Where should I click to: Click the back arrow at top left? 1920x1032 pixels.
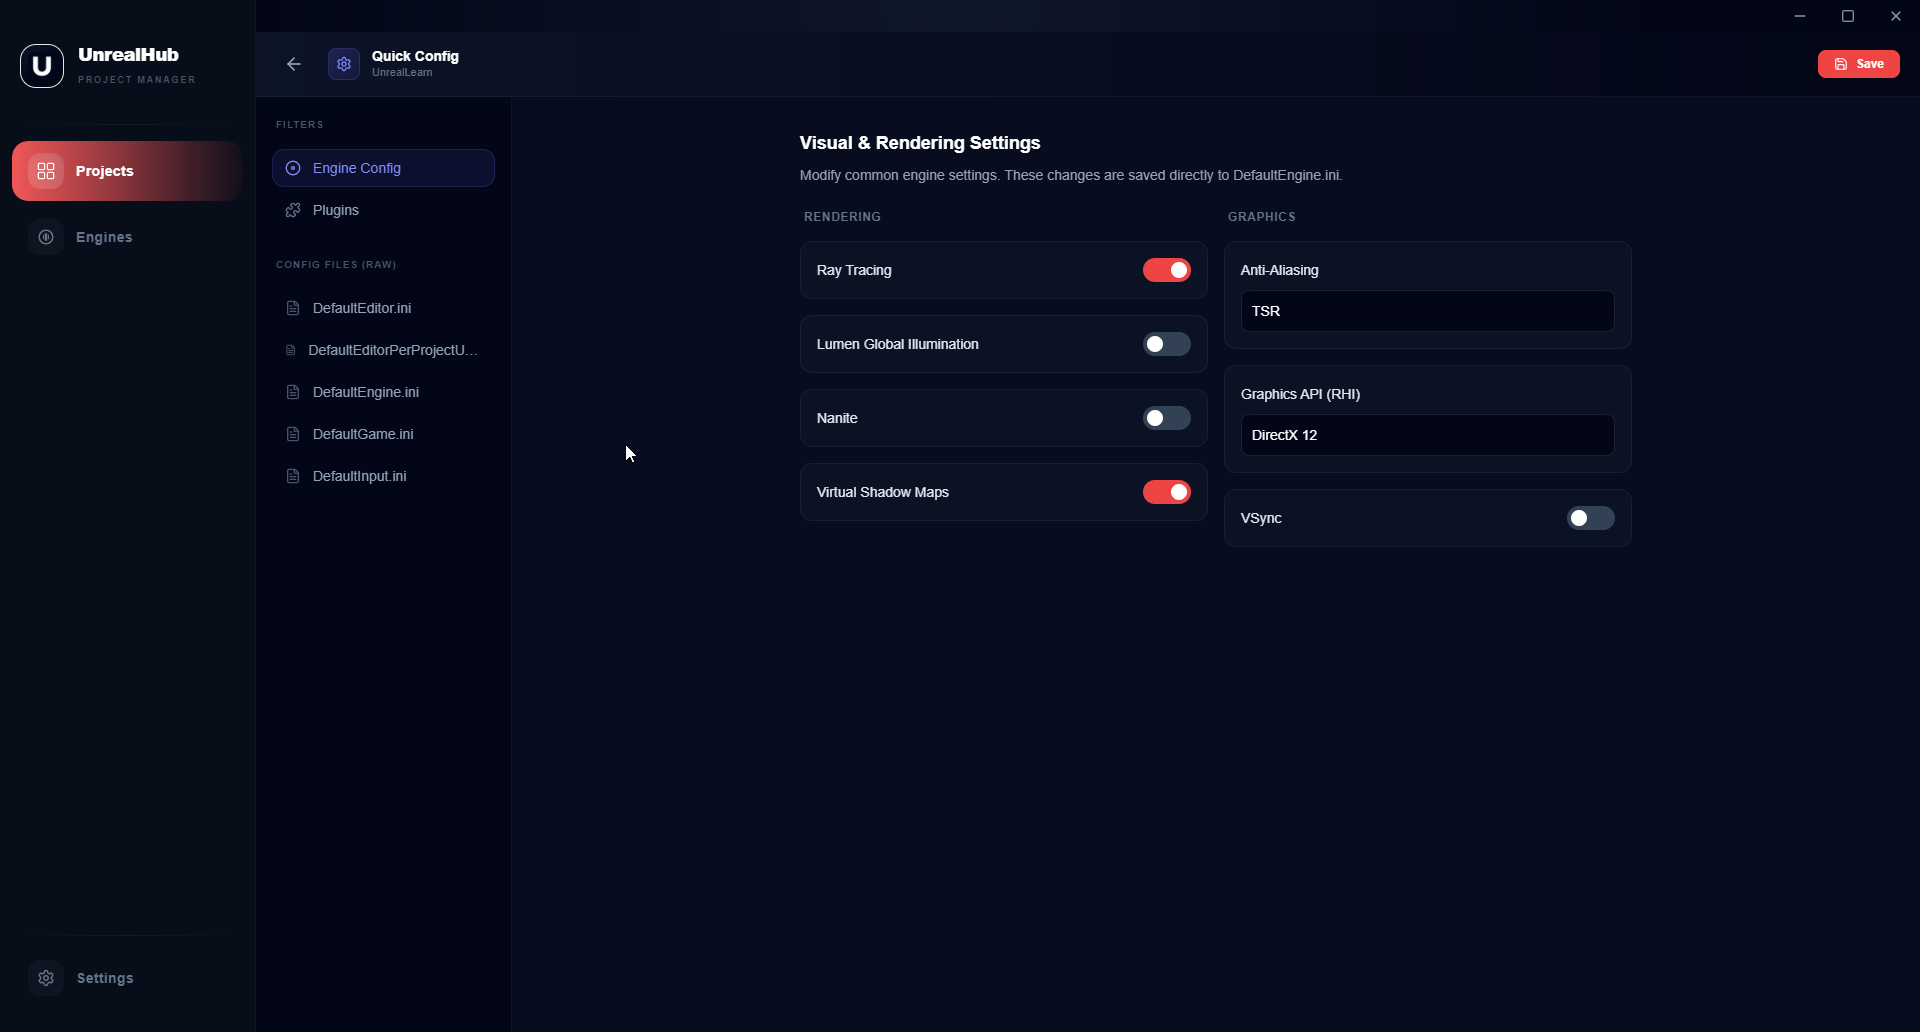coord(293,63)
